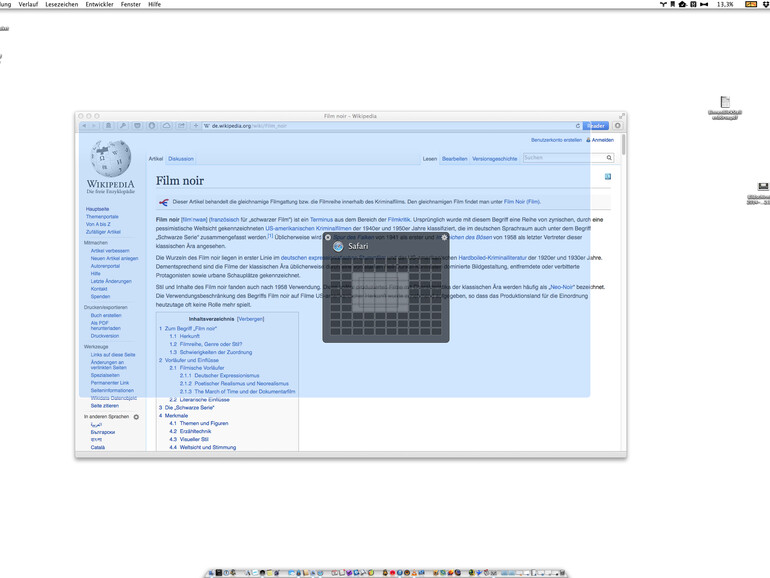The height and width of the screenshot is (578, 770).
Task: Click the Reader button in address bar
Action: click(x=595, y=126)
